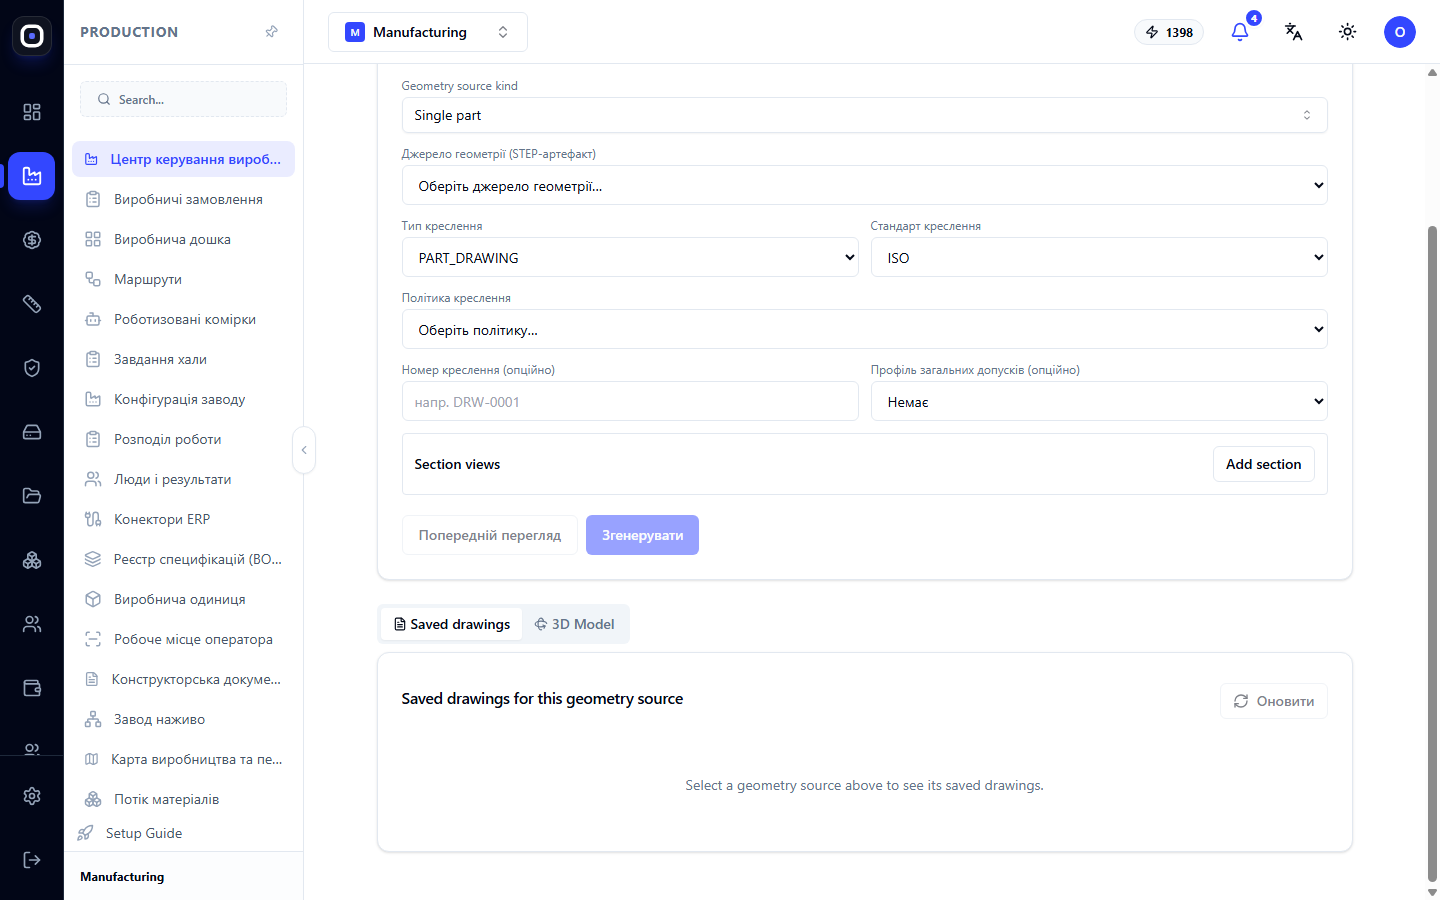This screenshot has width=1440, height=900.
Task: Select the production factory icon in rail
Action: coord(32,176)
